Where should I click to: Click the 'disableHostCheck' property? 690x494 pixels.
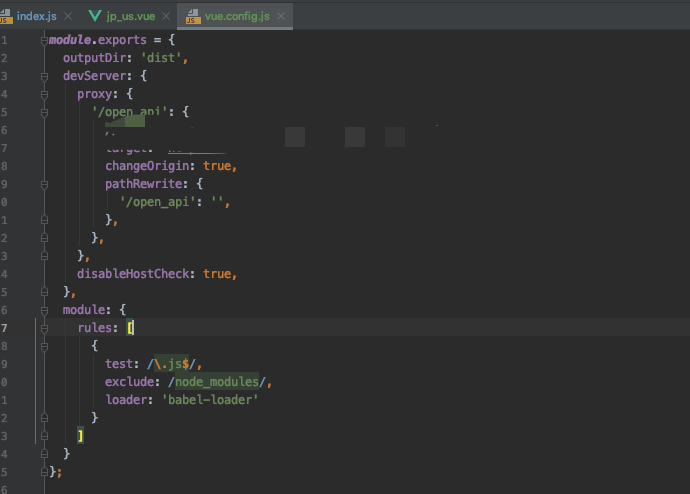tap(133, 274)
